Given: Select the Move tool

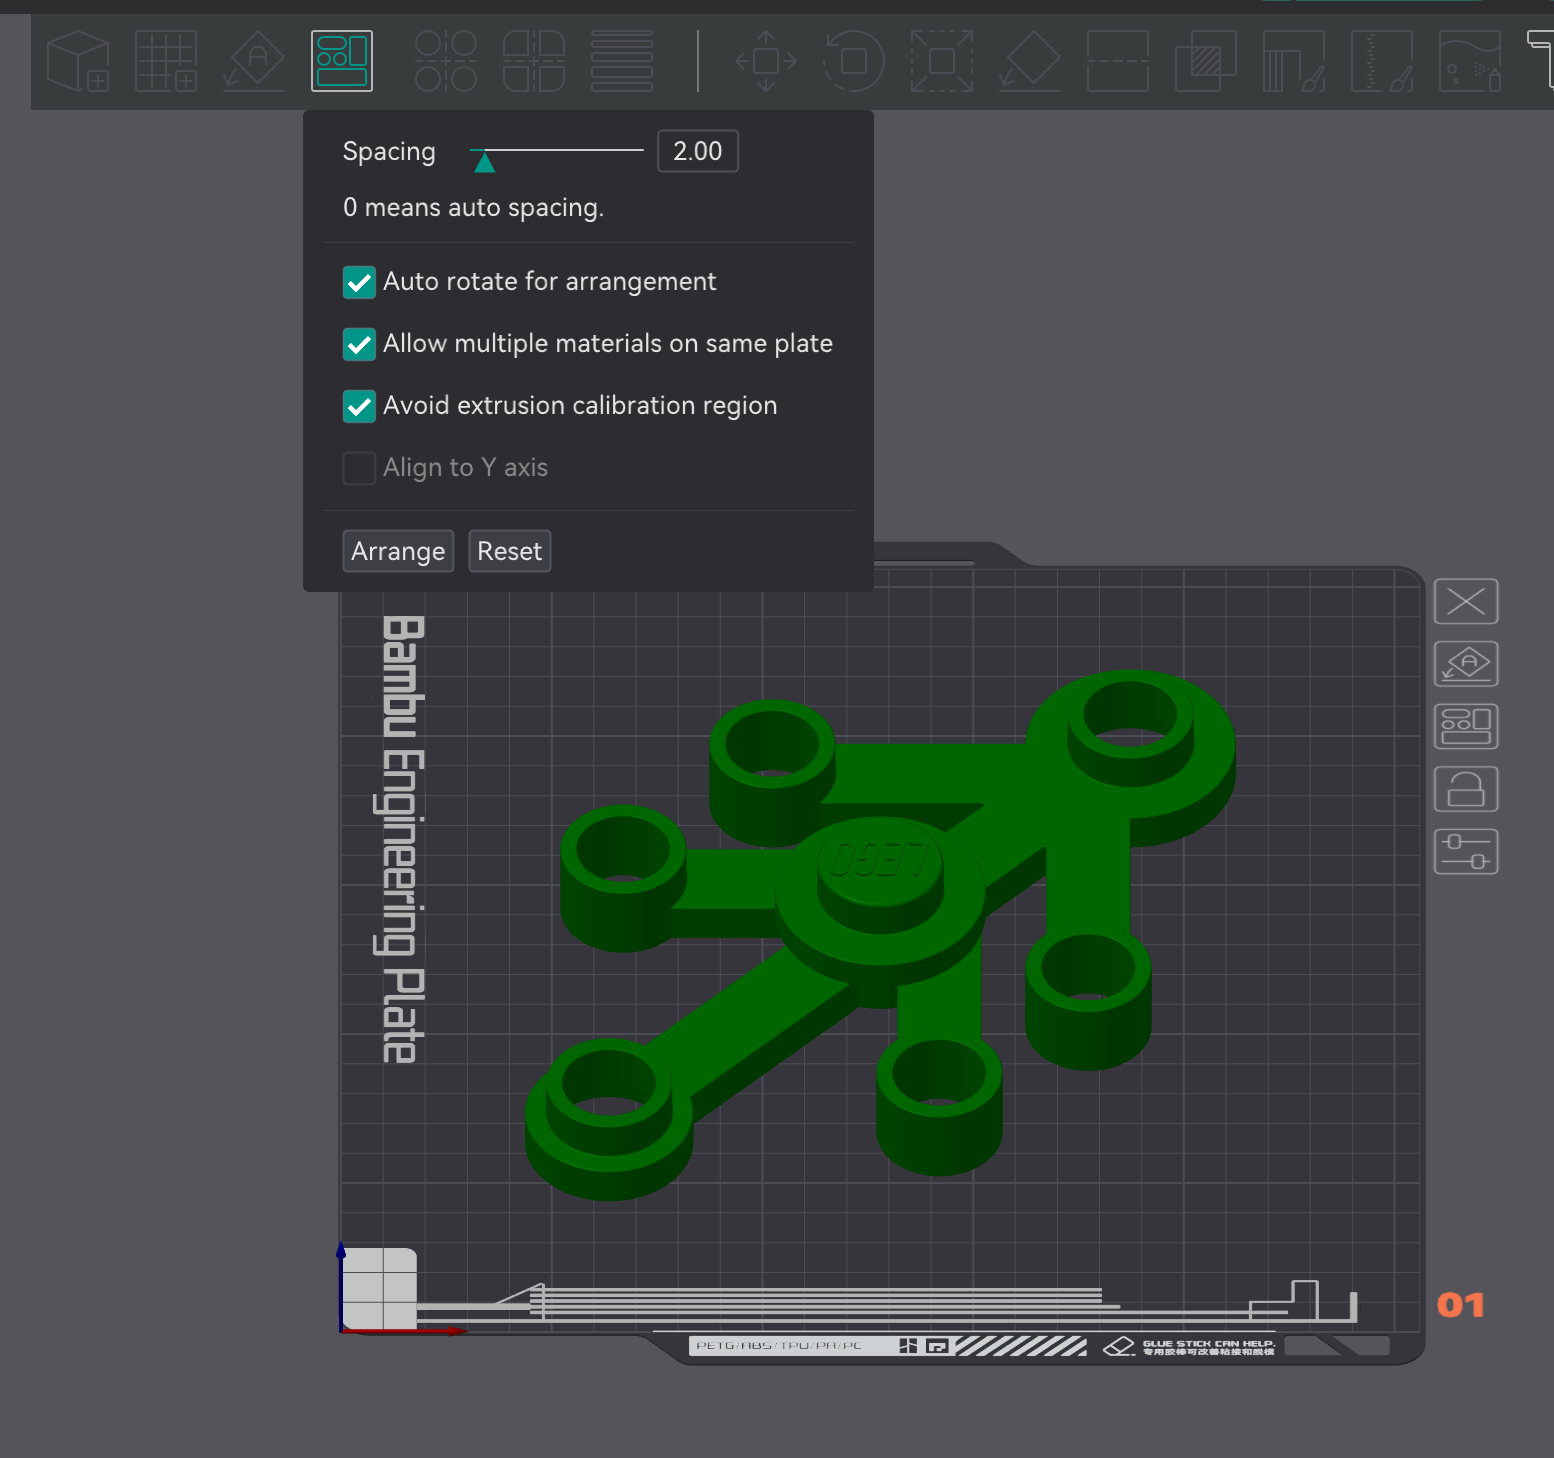Looking at the screenshot, I should (764, 61).
